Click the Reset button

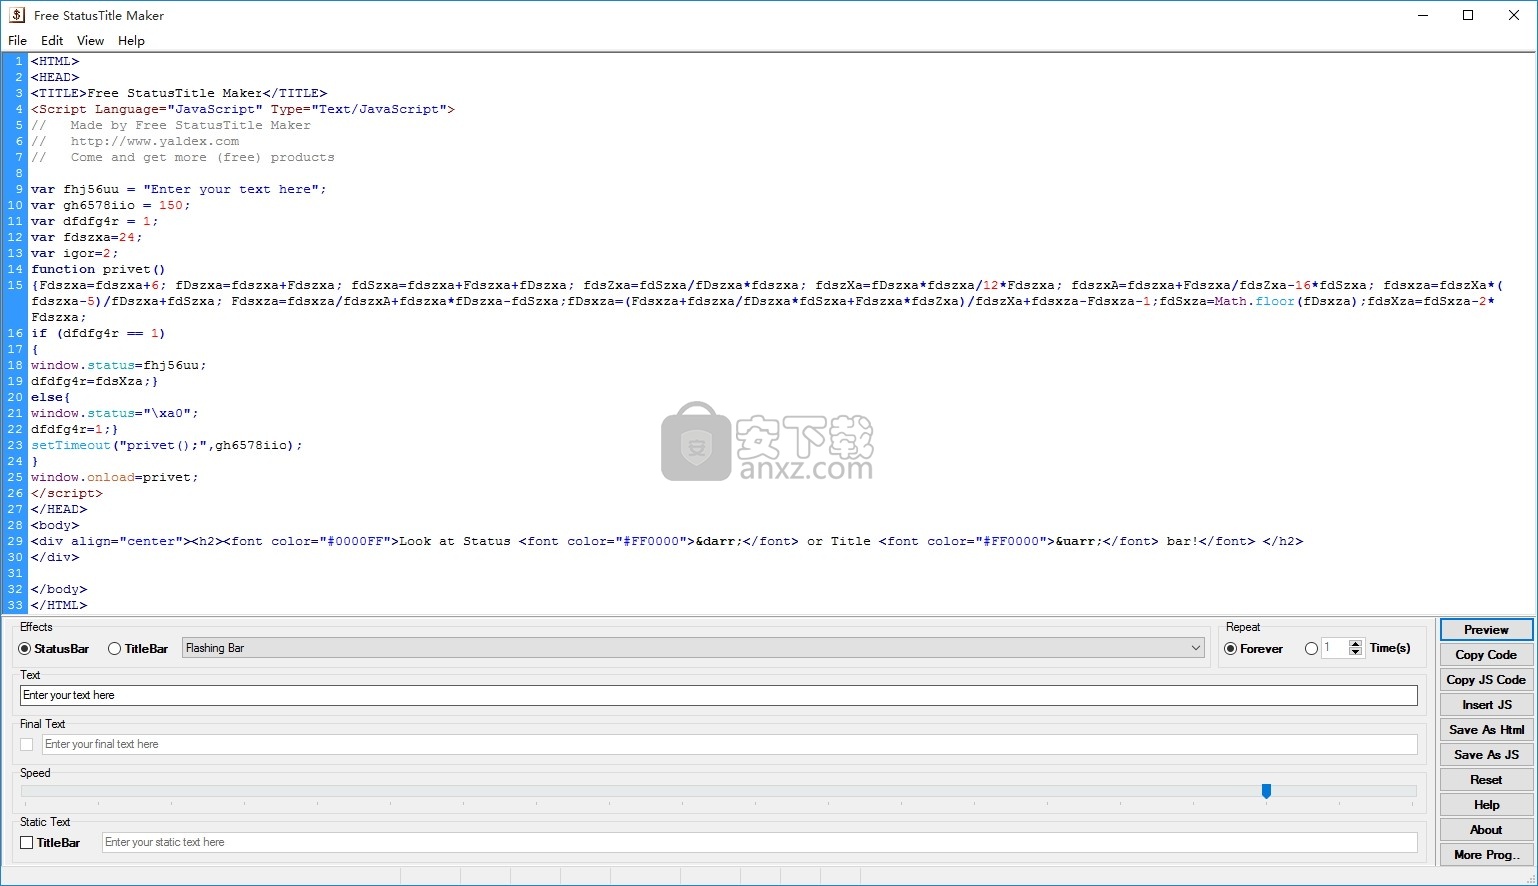(1486, 780)
